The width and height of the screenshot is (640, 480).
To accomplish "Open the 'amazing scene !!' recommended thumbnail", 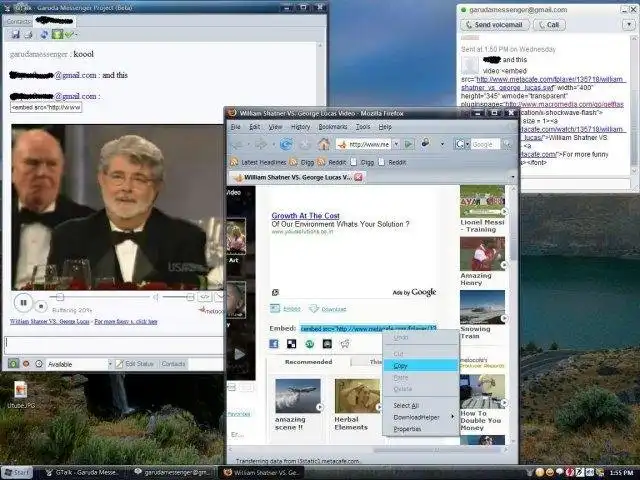I will pos(298,396).
